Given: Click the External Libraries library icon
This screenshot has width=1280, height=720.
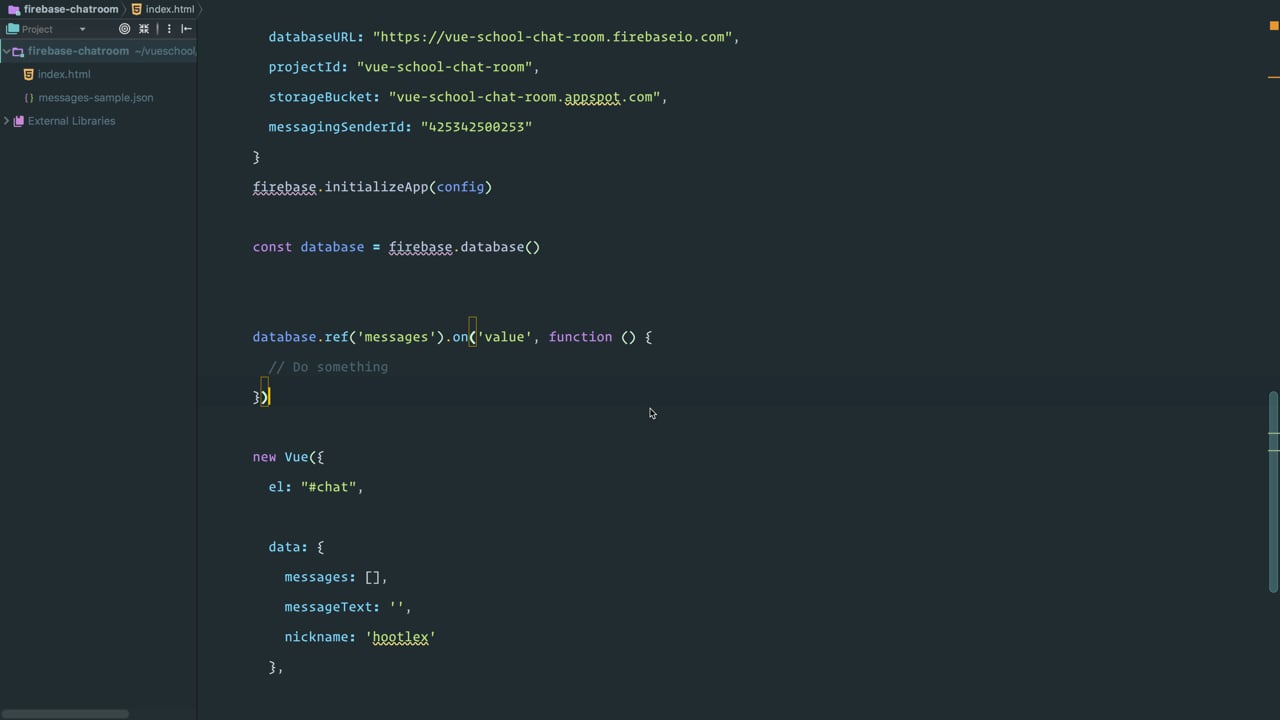Looking at the screenshot, I should tap(18, 121).
